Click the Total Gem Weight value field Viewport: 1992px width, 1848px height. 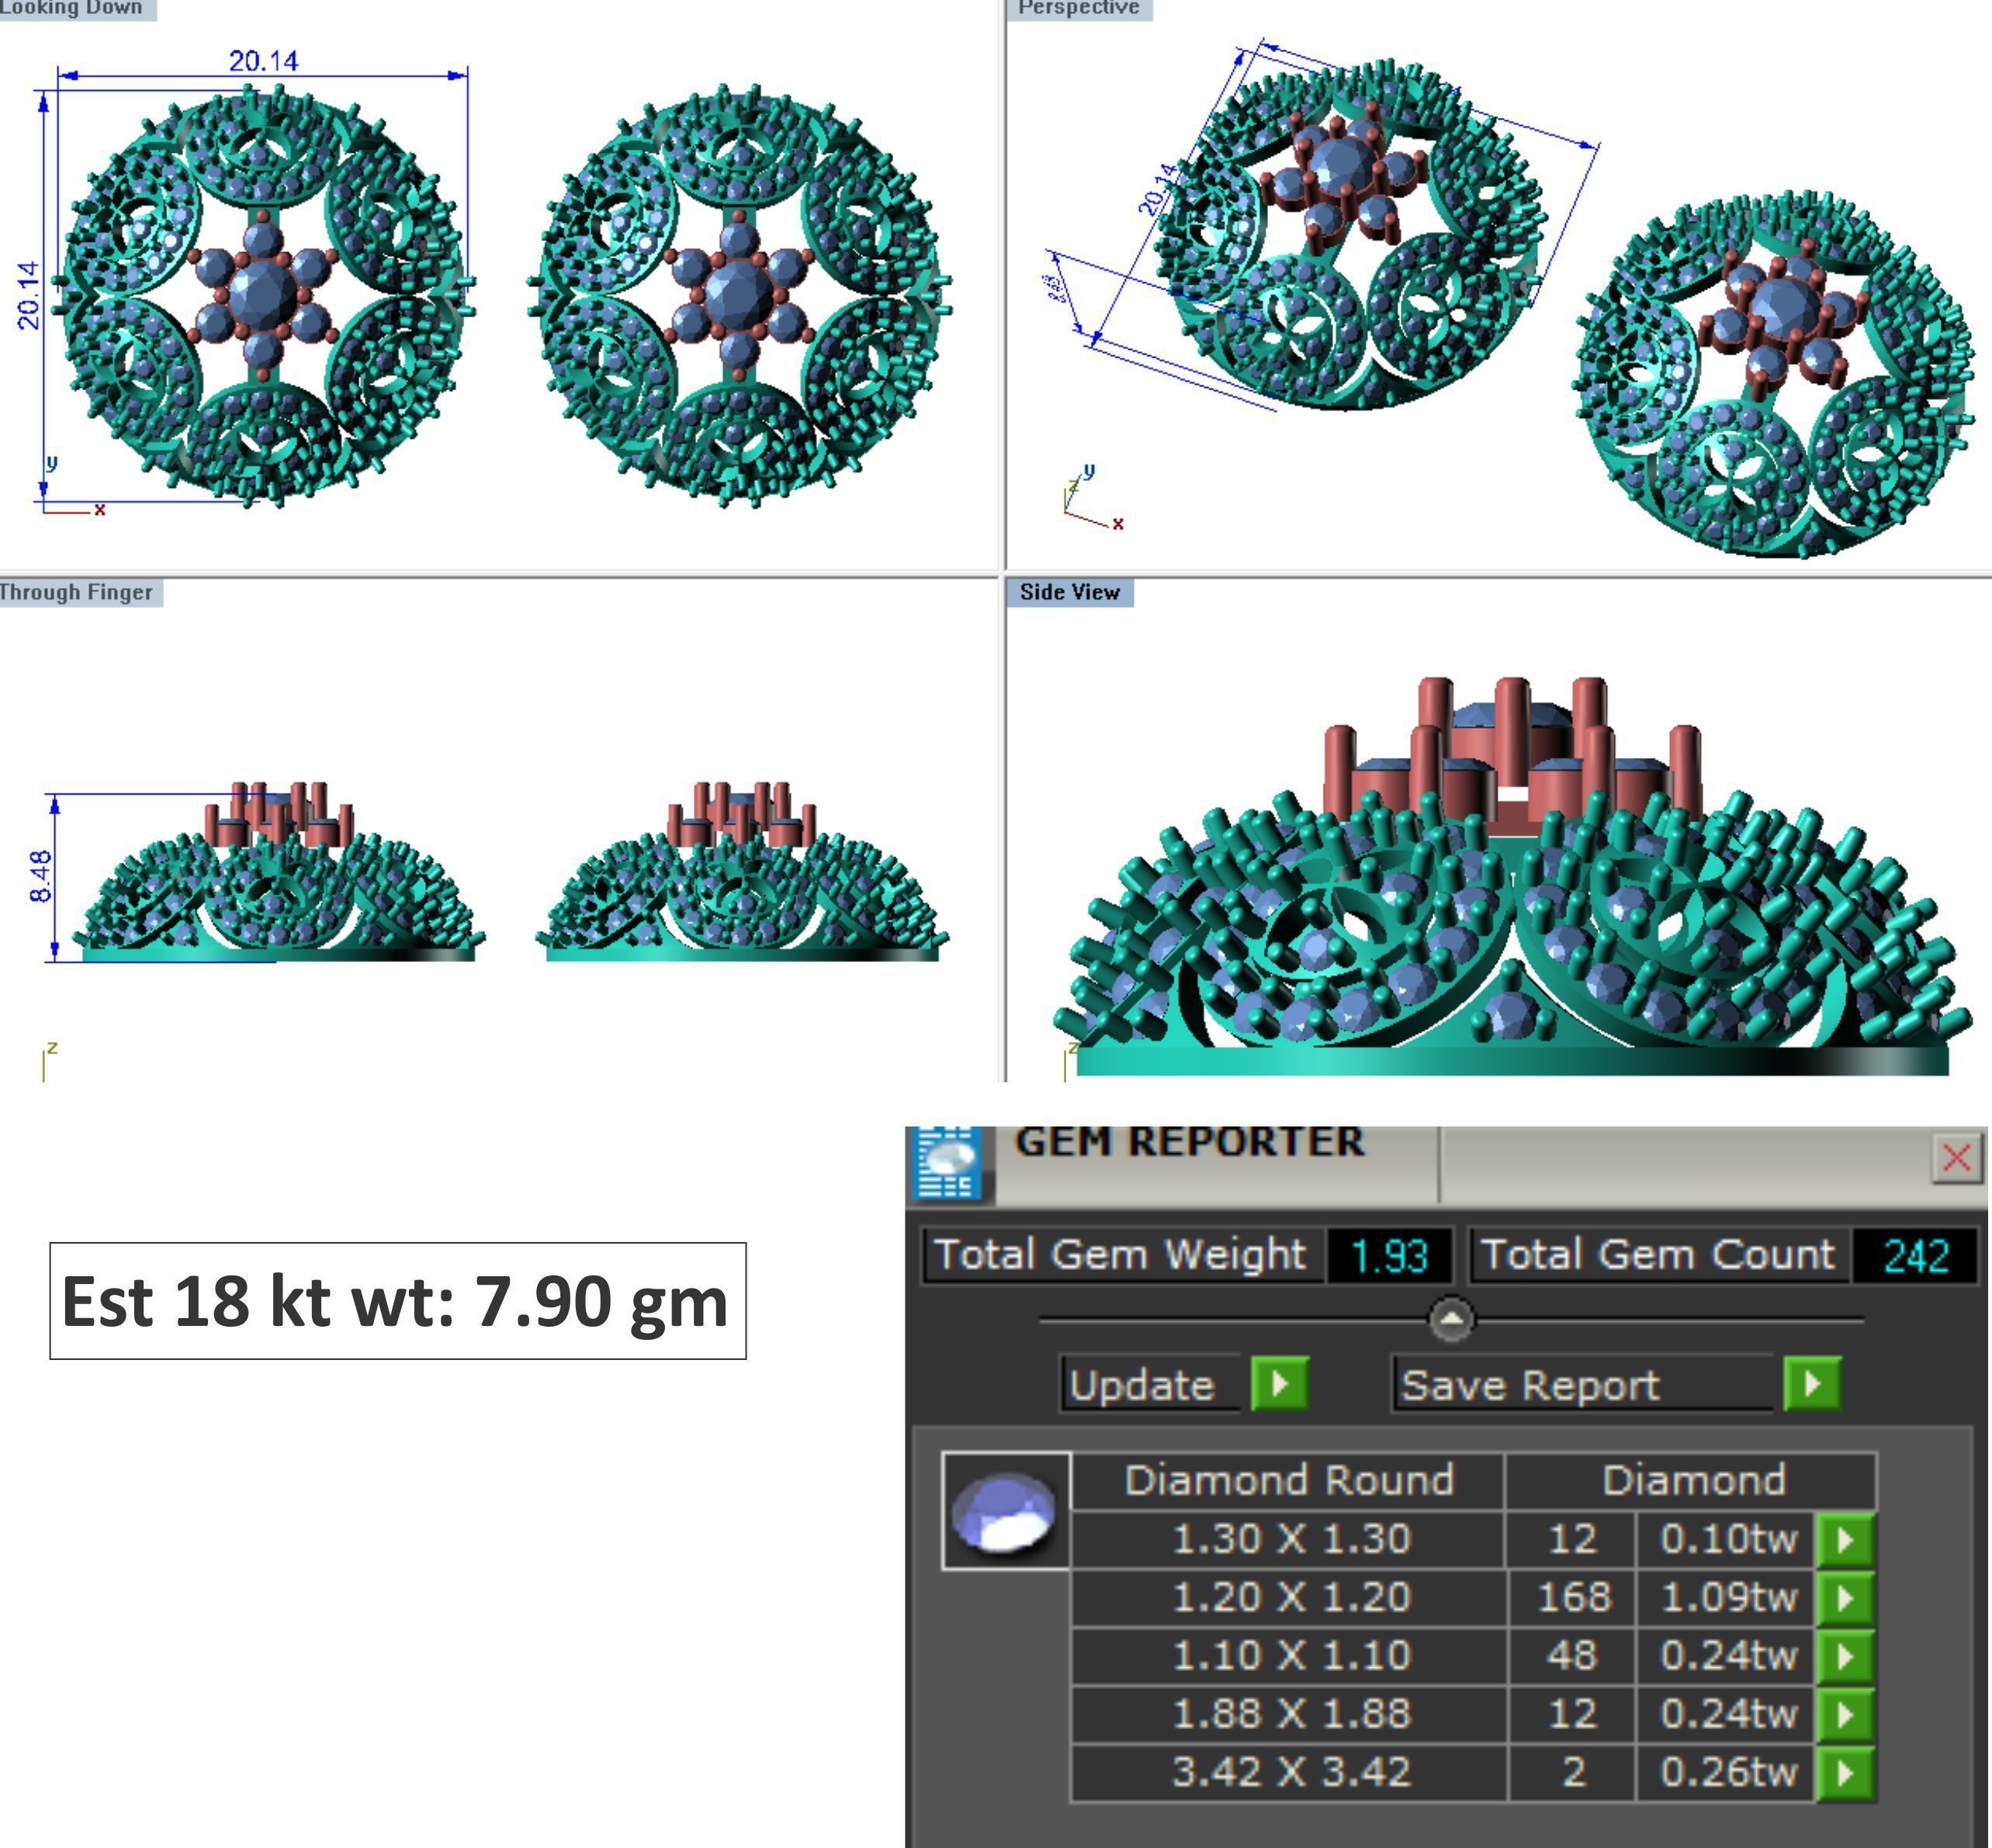(1388, 1256)
